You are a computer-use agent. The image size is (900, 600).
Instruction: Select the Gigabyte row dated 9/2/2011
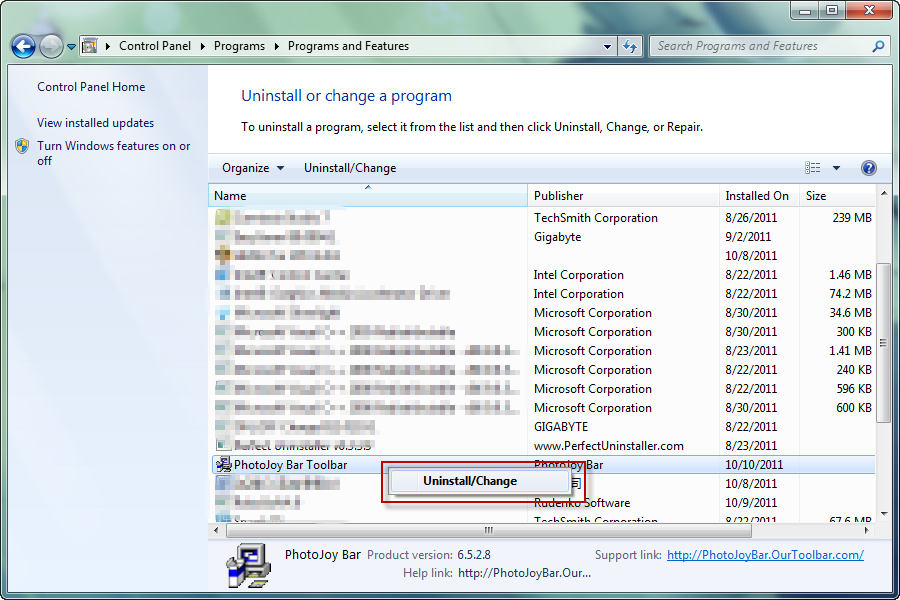pos(542,237)
